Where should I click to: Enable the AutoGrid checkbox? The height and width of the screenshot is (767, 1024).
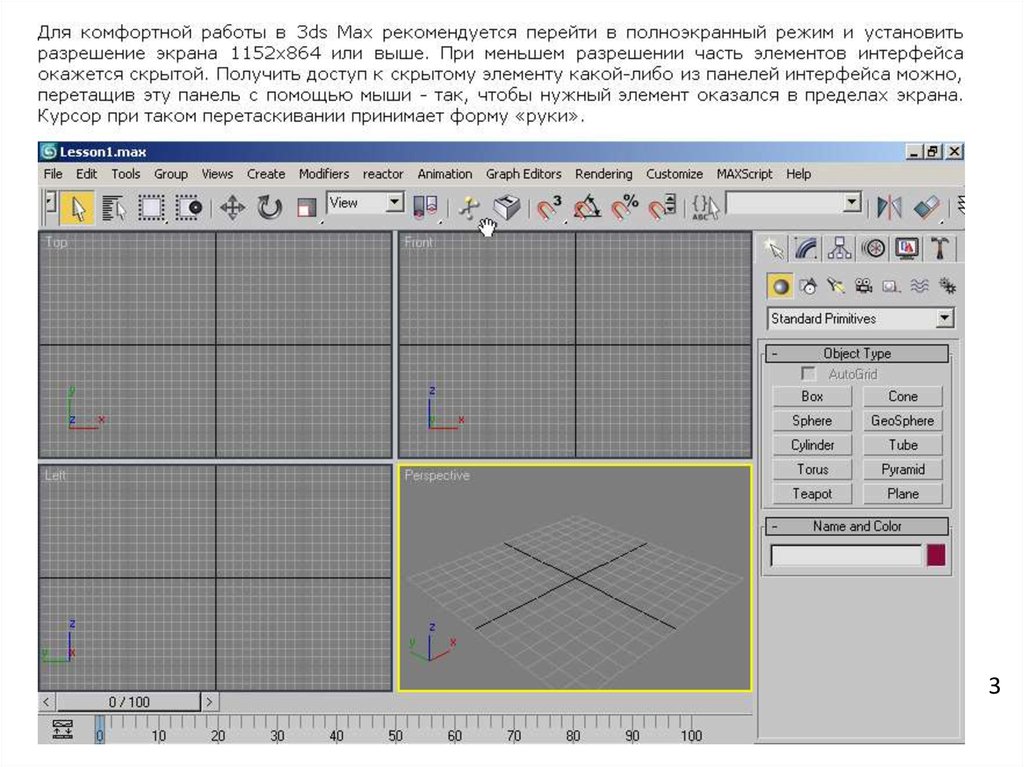click(809, 374)
